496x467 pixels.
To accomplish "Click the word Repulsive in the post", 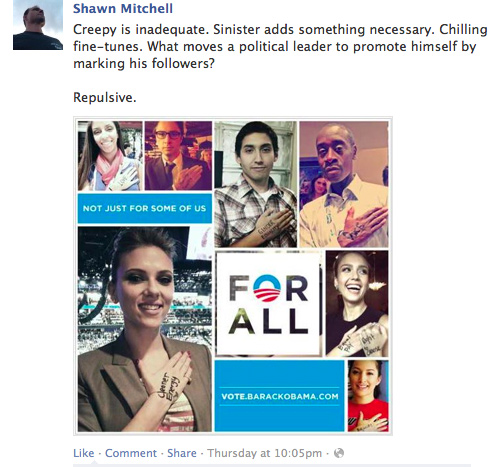I will click(105, 98).
